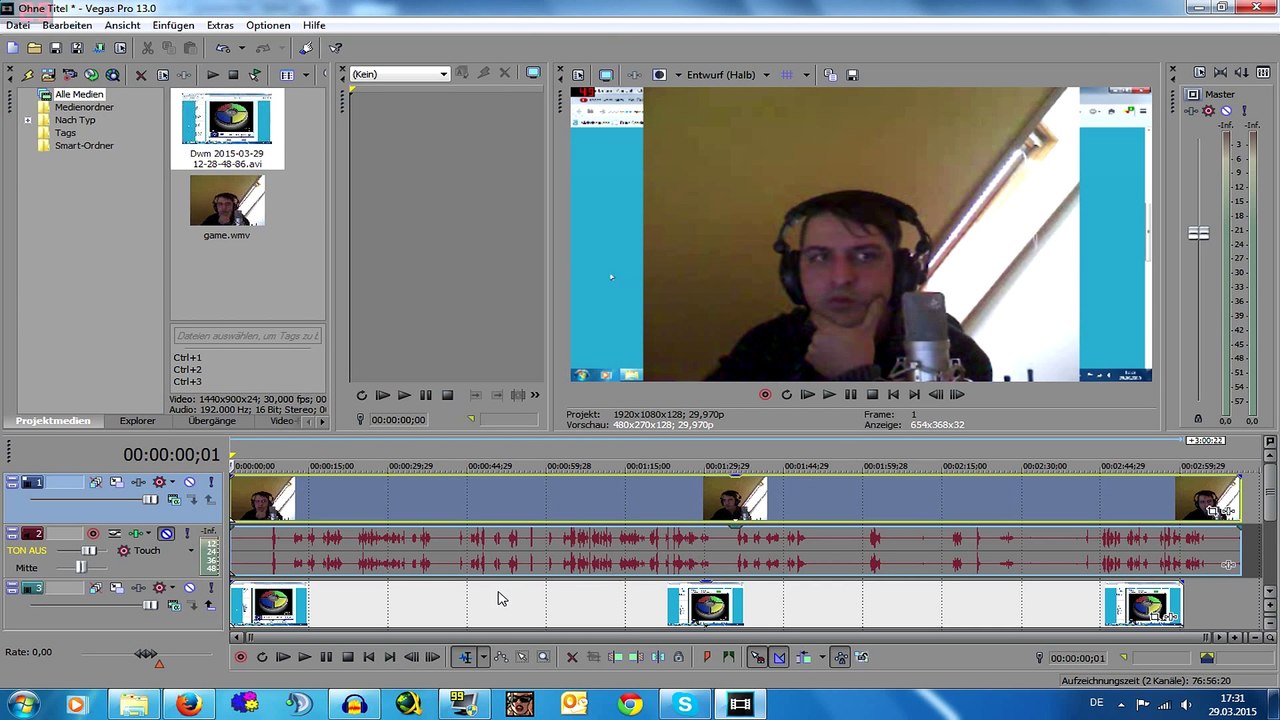Viewport: 1280px width, 720px height.
Task: Open views dropdown arrow in Project Media
Action: coord(305,75)
